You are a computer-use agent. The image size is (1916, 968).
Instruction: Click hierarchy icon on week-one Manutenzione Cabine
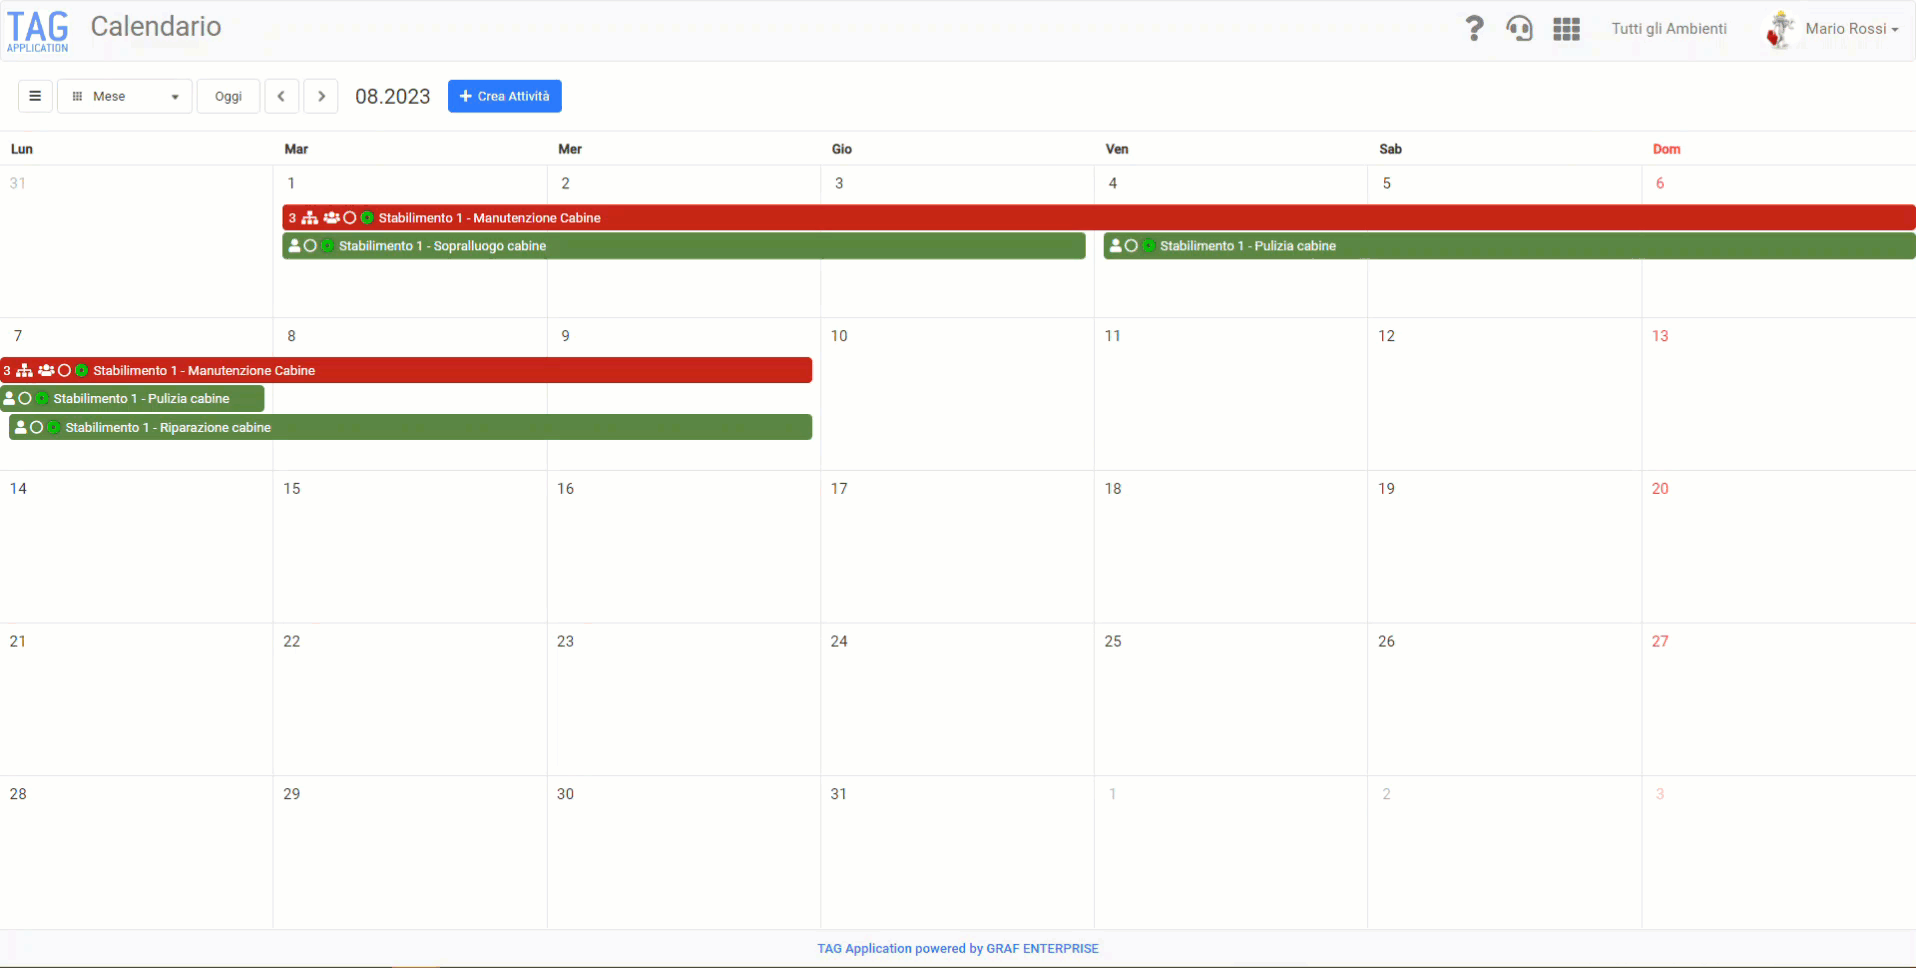click(310, 218)
